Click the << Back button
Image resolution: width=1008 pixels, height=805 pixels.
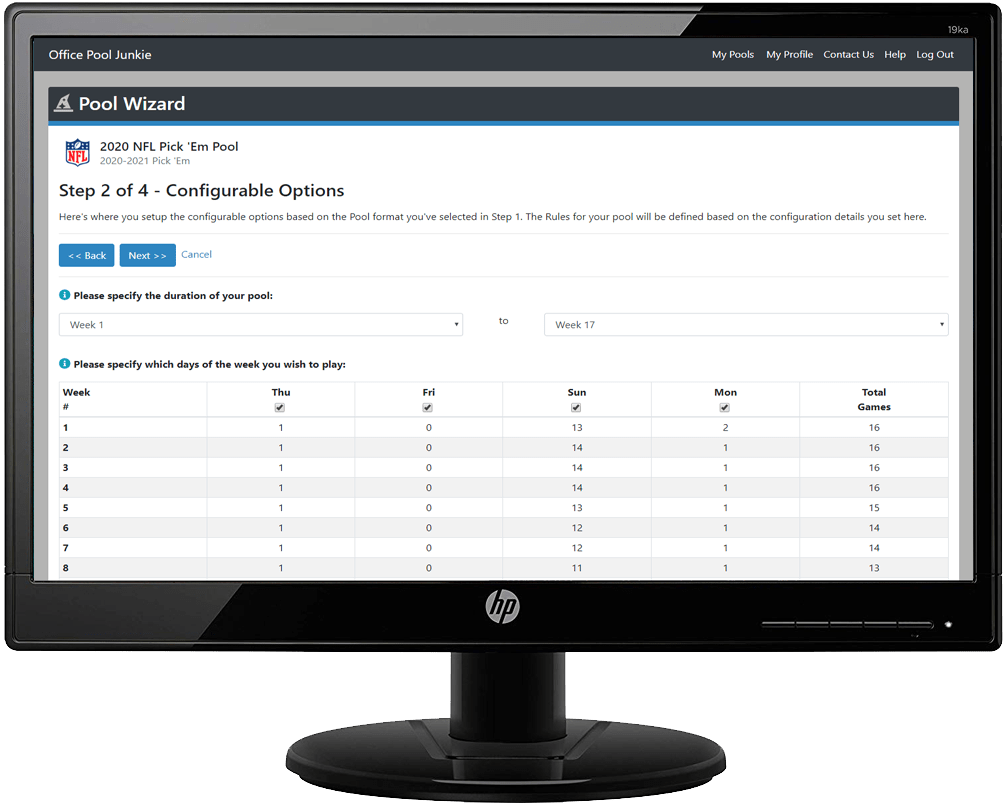tap(86, 255)
